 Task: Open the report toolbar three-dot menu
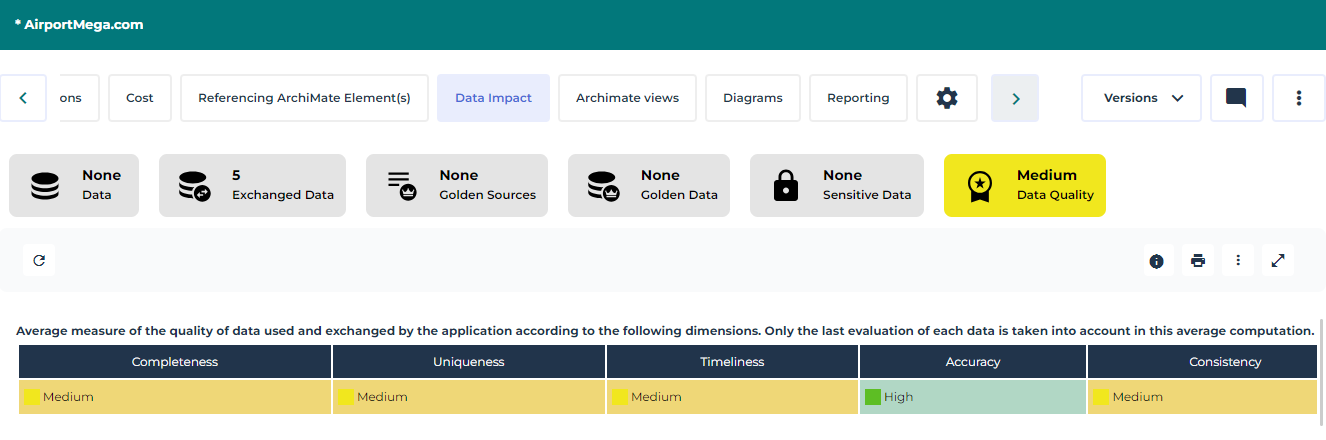pyautogui.click(x=1238, y=261)
